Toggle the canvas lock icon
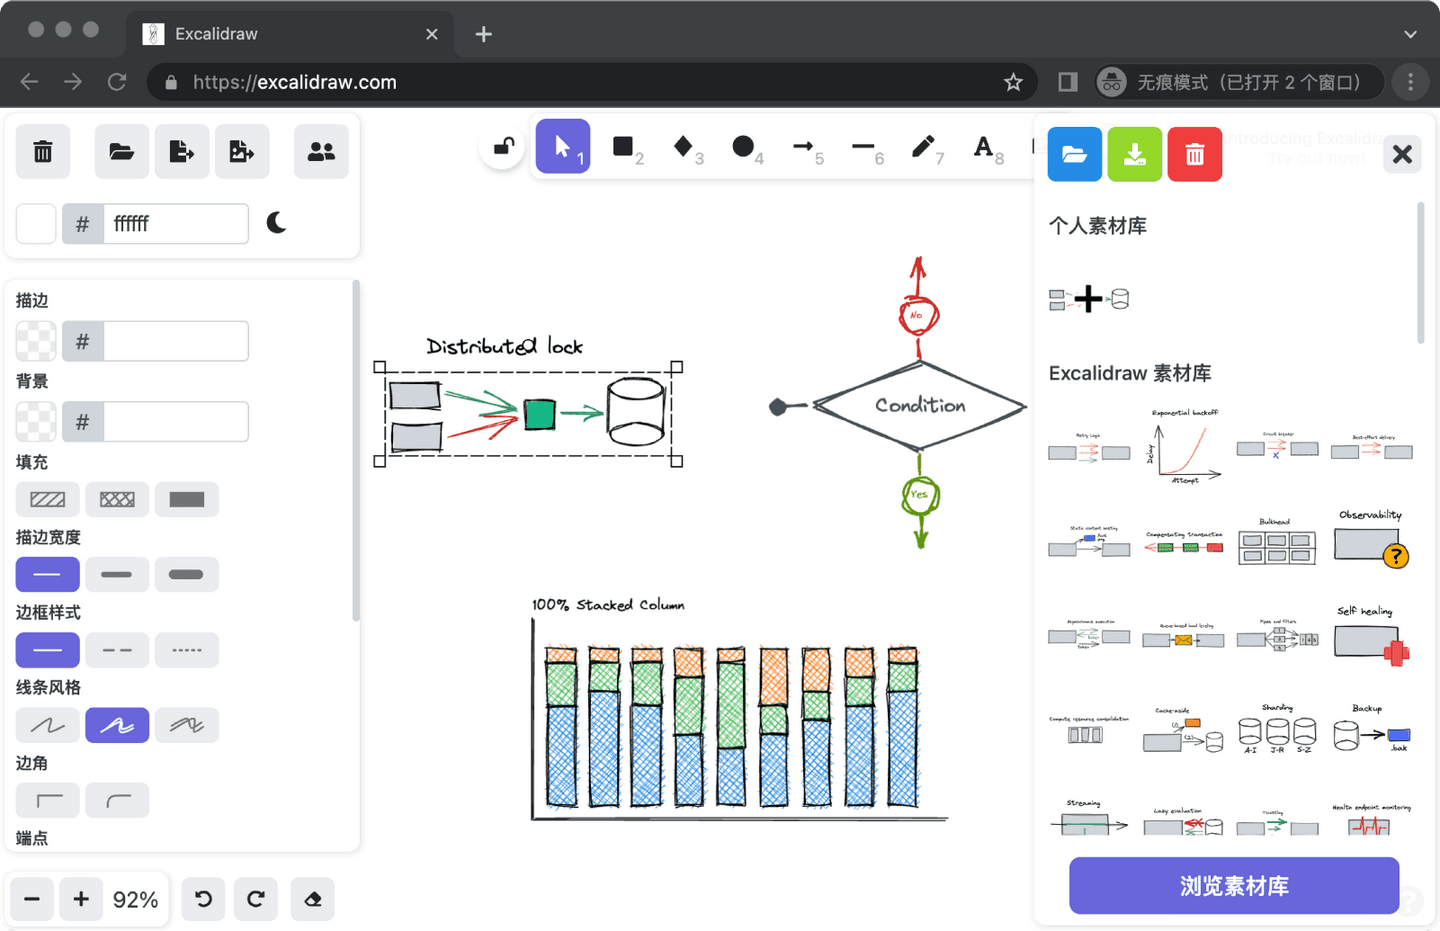The width and height of the screenshot is (1440, 931). [x=503, y=147]
